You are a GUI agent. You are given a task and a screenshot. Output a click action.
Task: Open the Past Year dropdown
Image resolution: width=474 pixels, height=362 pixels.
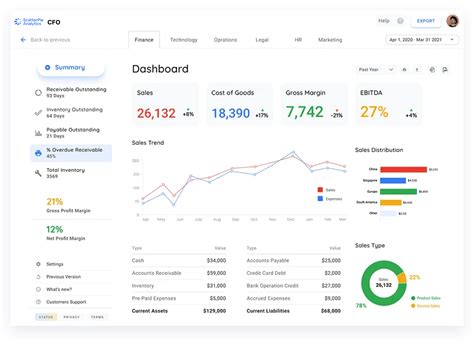point(375,70)
